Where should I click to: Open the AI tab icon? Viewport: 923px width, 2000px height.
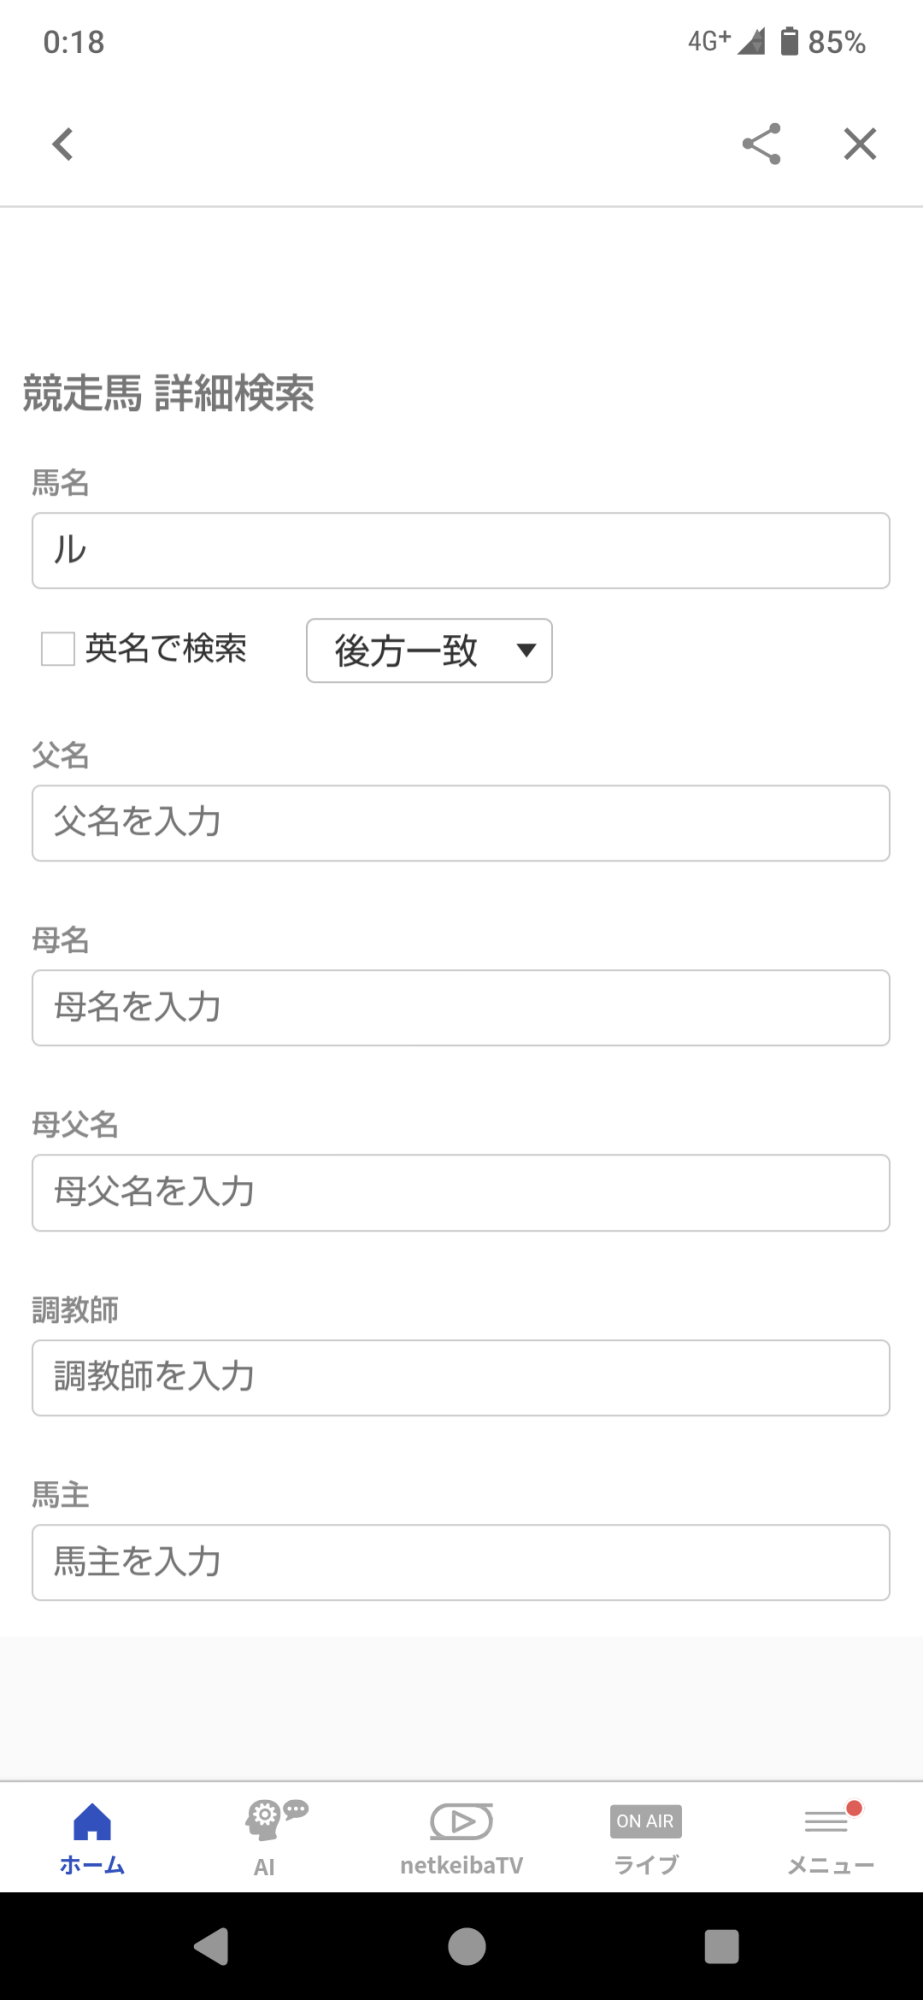point(276,1820)
